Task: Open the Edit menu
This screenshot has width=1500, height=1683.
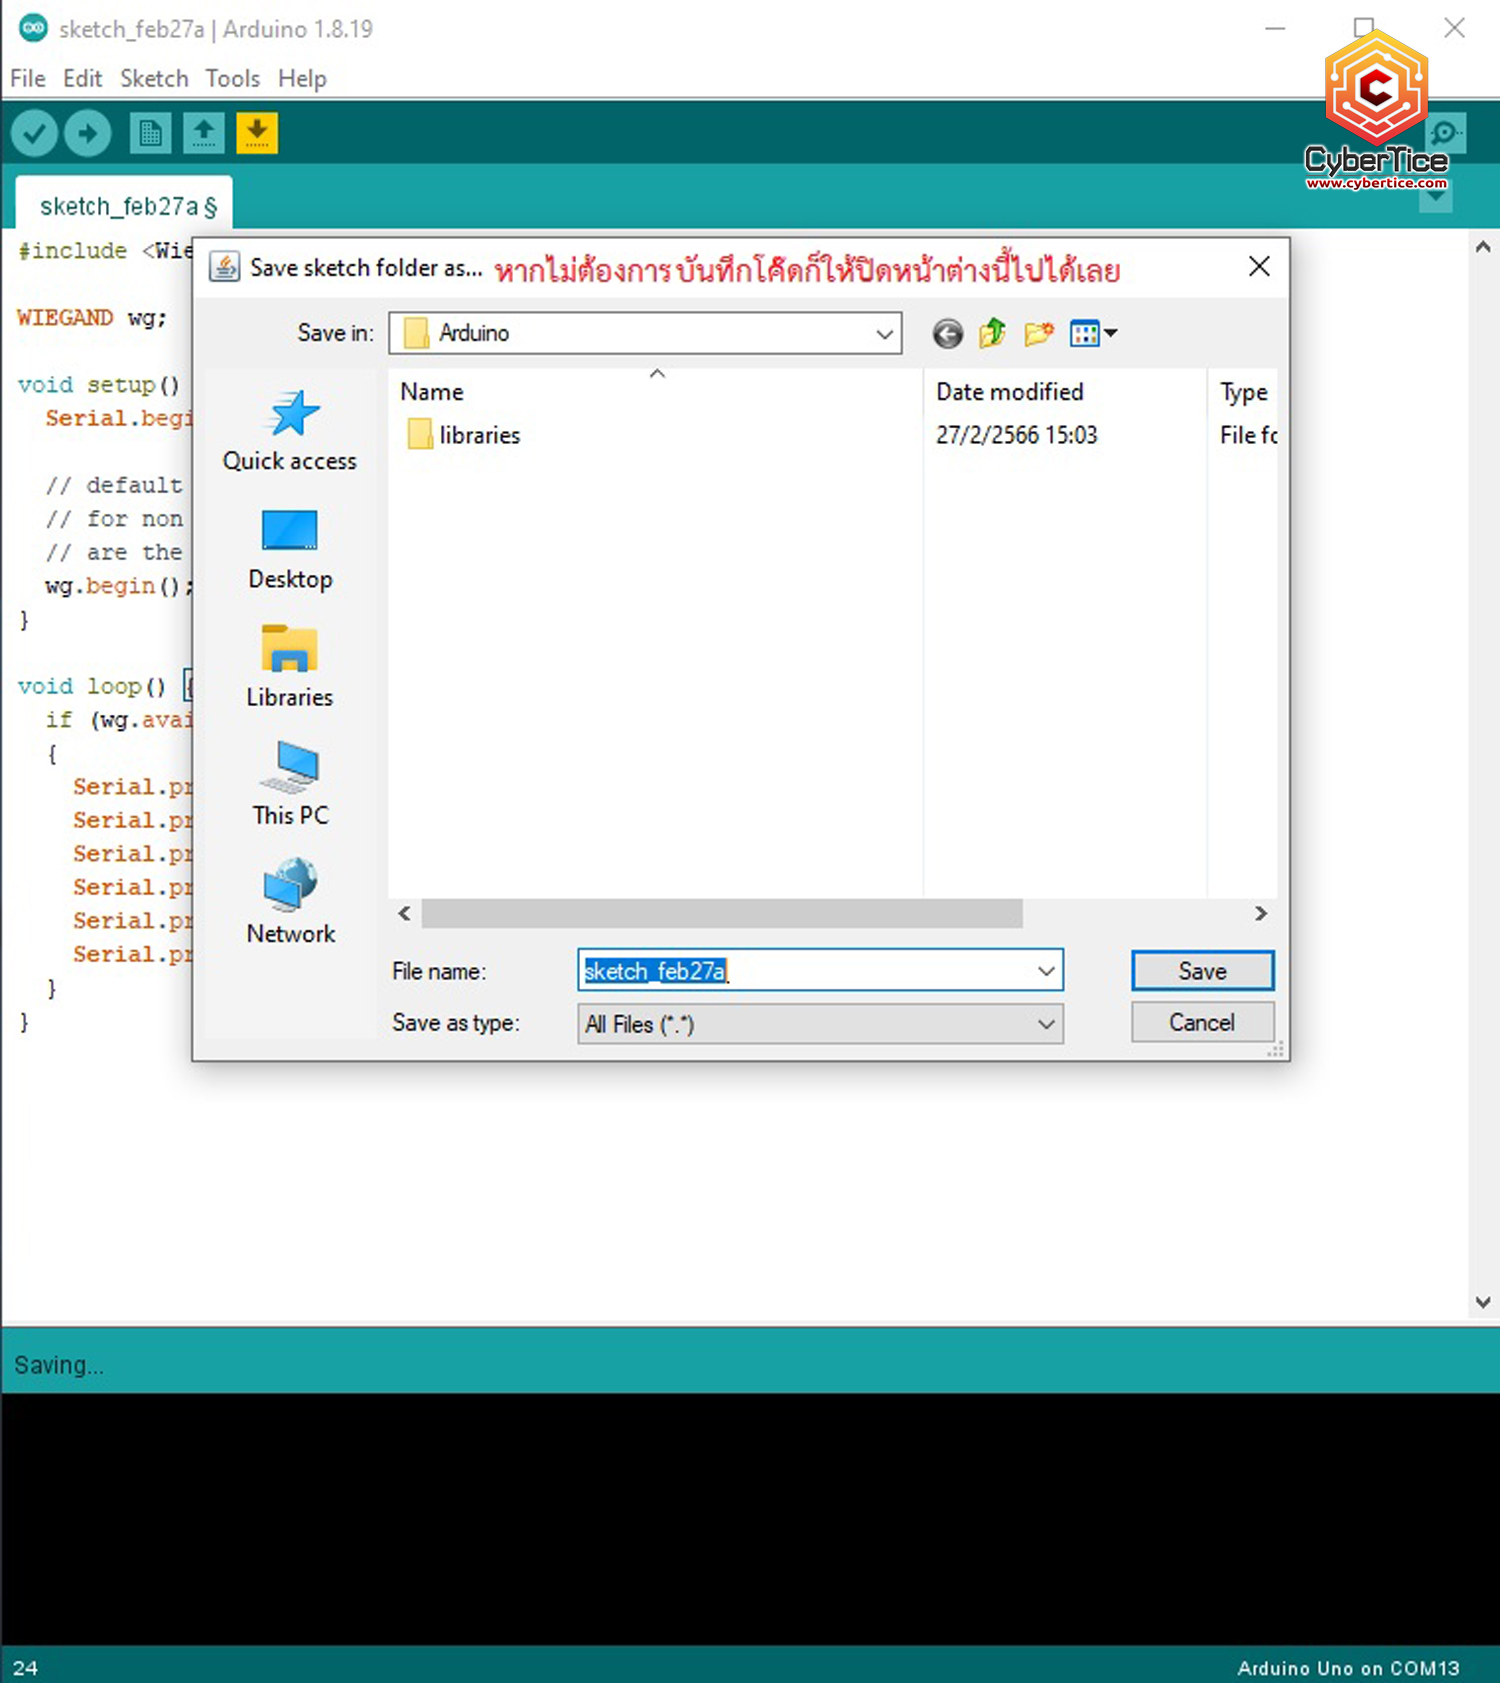Action: click(x=82, y=78)
